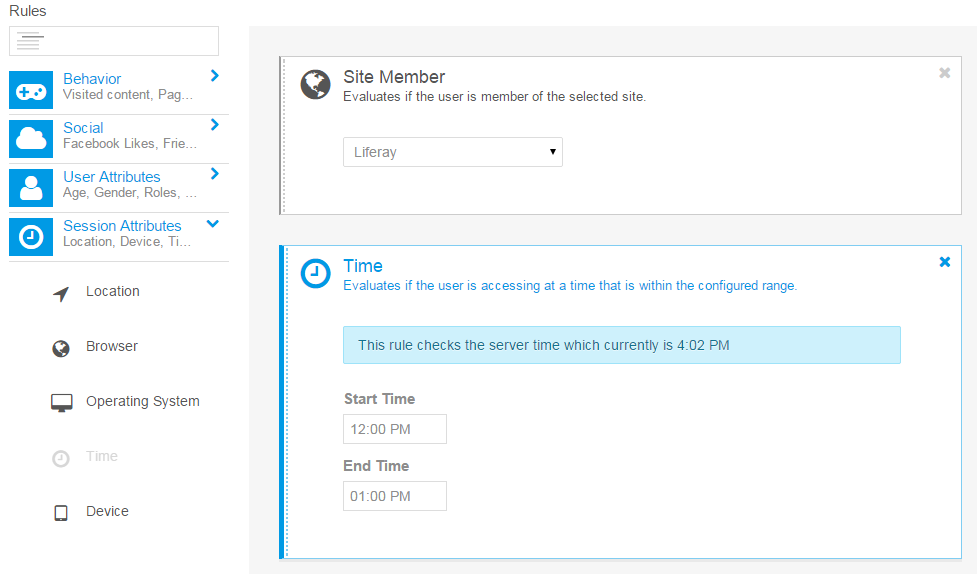Select the Location arrow icon
Screen dimensions: 977x574
[60, 294]
